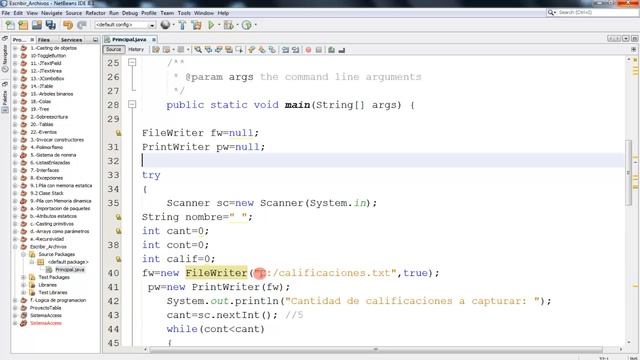Switch to the Files tab
This screenshot has width=640, height=360.
pyautogui.click(x=44, y=40)
